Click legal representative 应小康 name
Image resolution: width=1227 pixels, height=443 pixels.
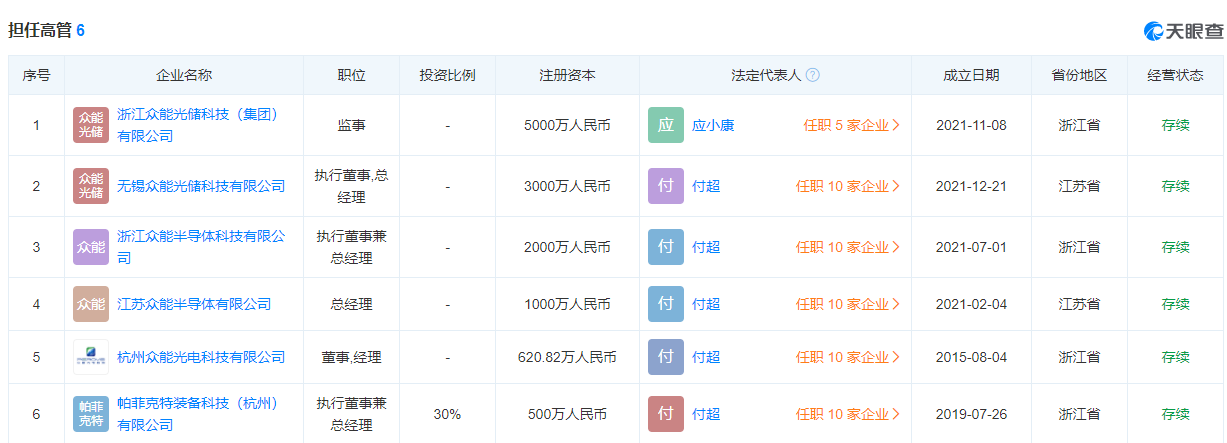coord(713,125)
